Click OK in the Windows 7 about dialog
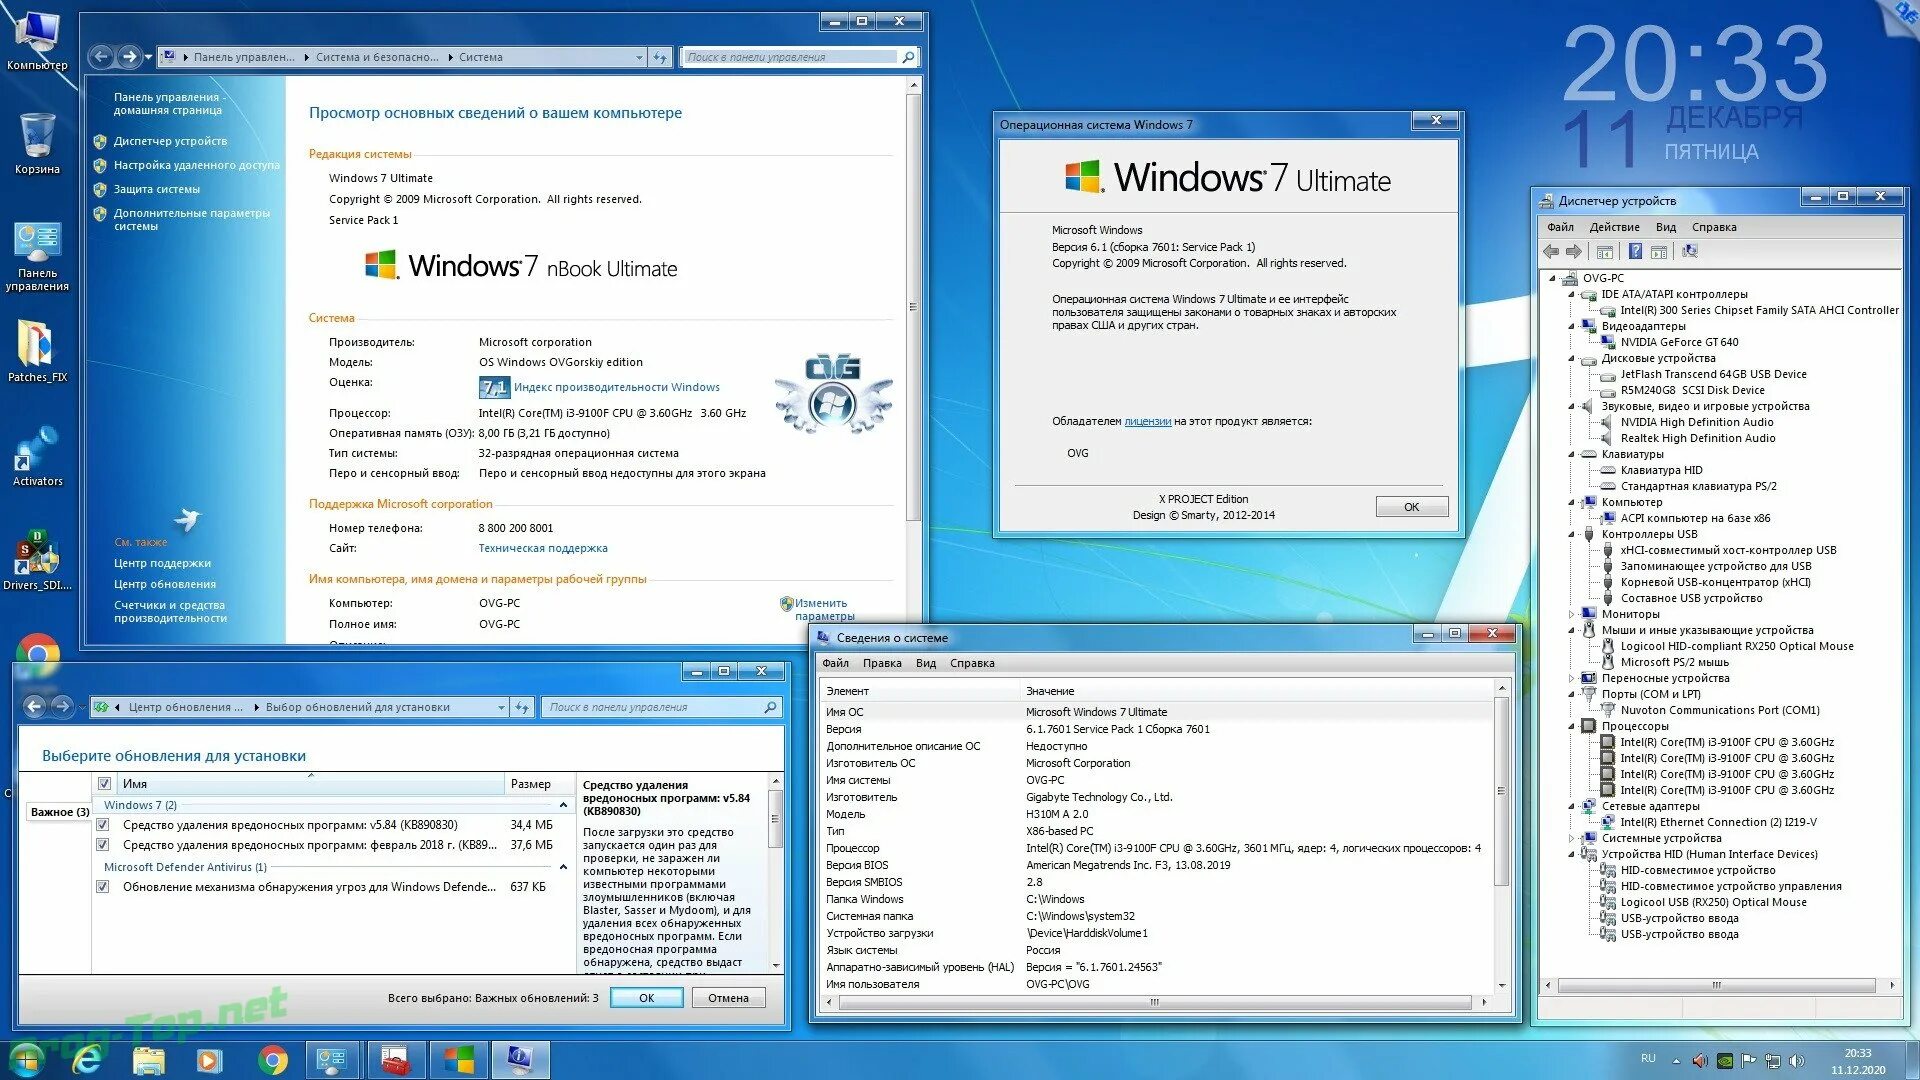Screen dimensions: 1920x1080 tap(1411, 507)
